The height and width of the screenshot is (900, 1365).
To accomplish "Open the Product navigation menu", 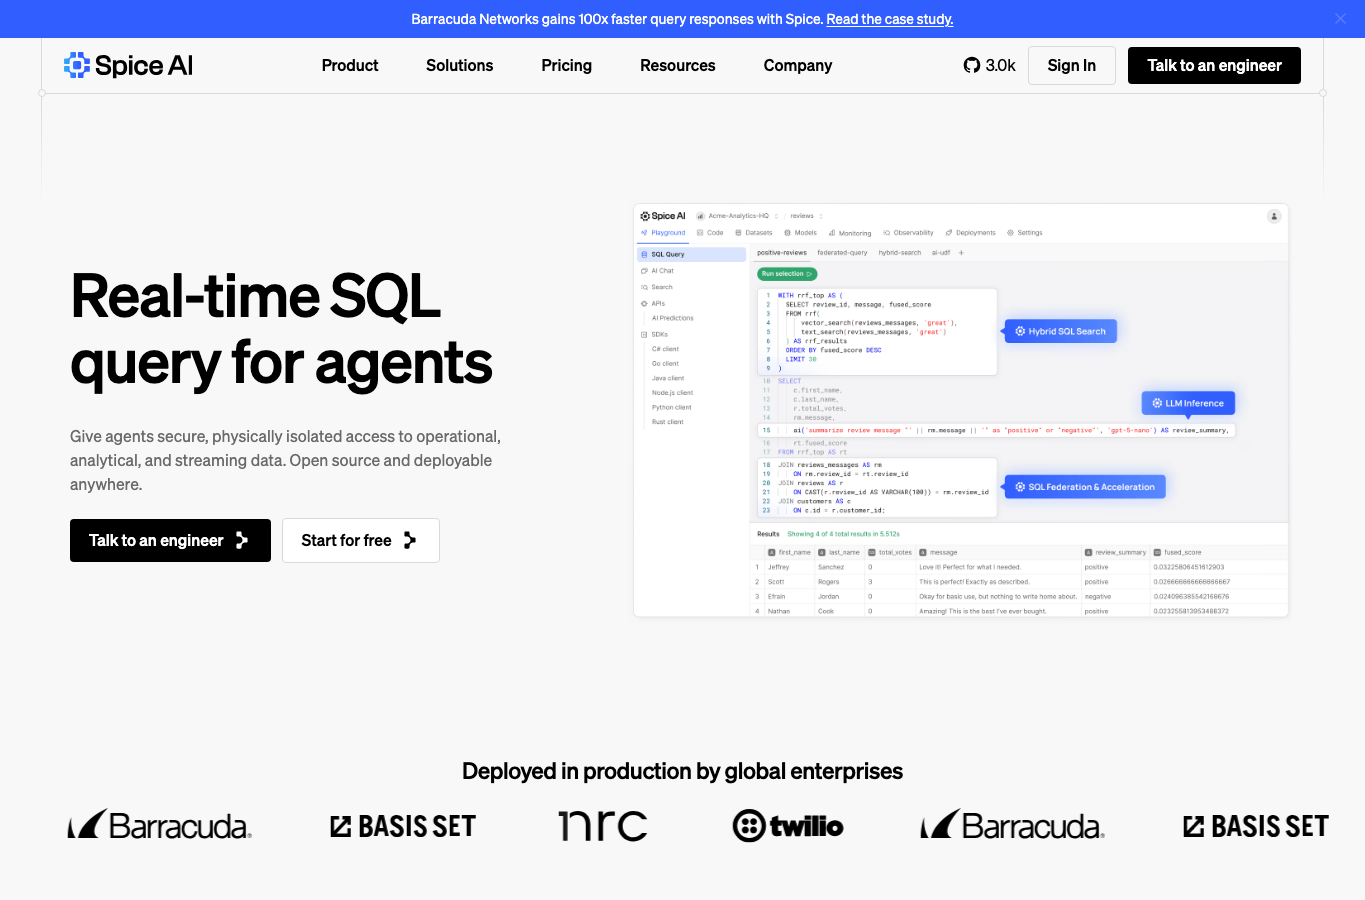I will coord(350,65).
